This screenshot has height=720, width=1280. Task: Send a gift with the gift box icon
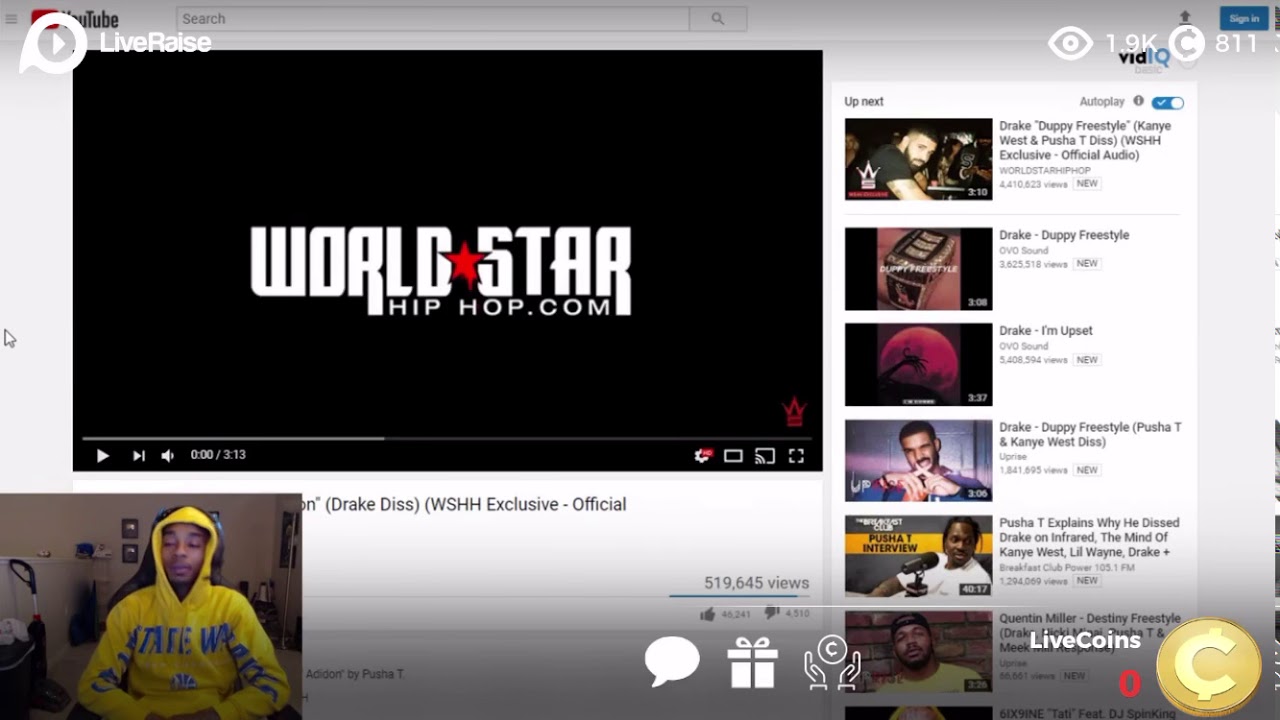[753, 663]
